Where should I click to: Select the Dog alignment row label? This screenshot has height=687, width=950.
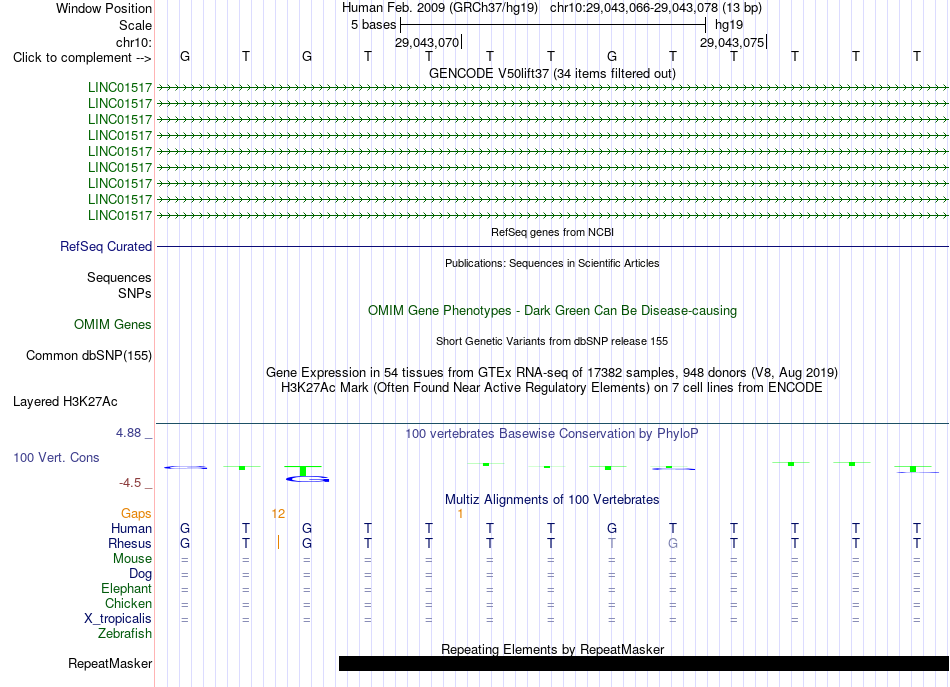[x=140, y=574]
